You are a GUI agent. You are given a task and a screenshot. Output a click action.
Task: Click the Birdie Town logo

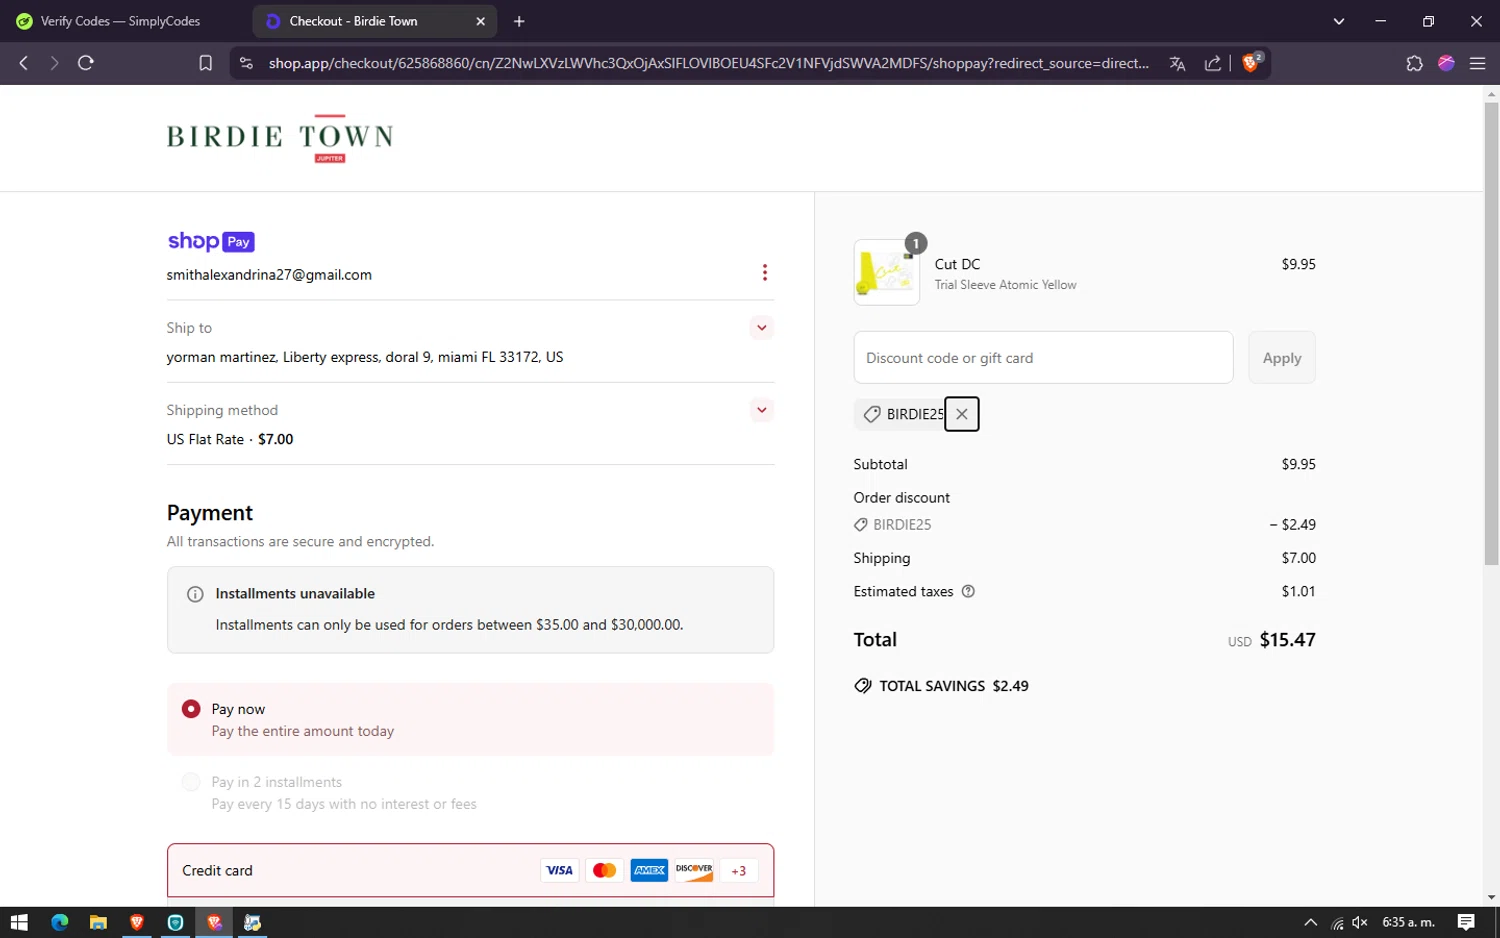click(x=280, y=137)
